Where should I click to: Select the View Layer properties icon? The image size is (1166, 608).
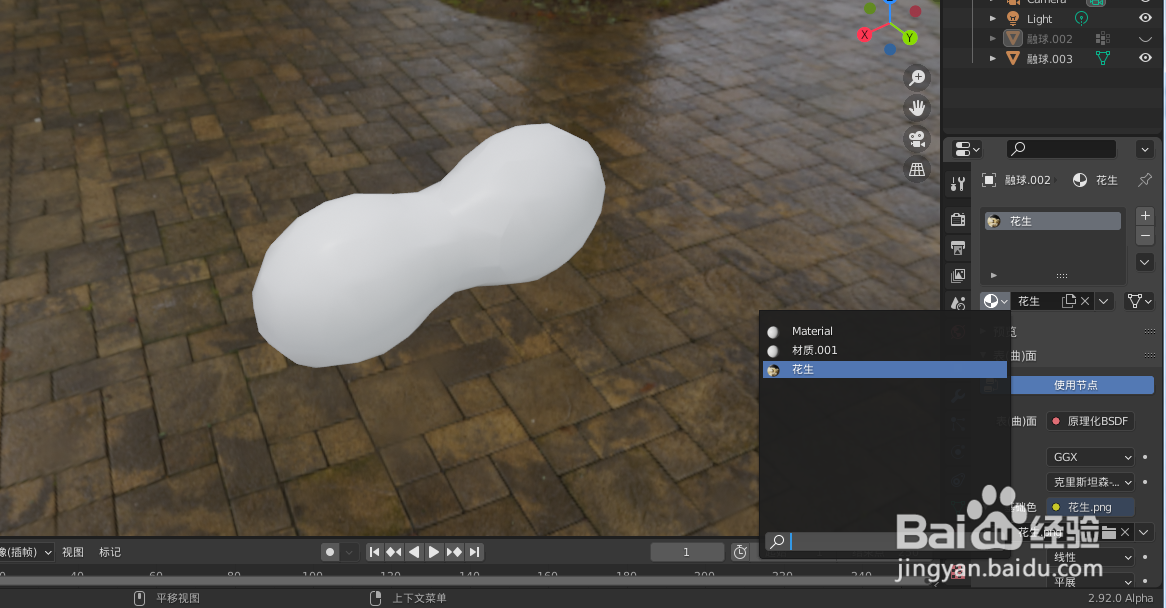[957, 275]
